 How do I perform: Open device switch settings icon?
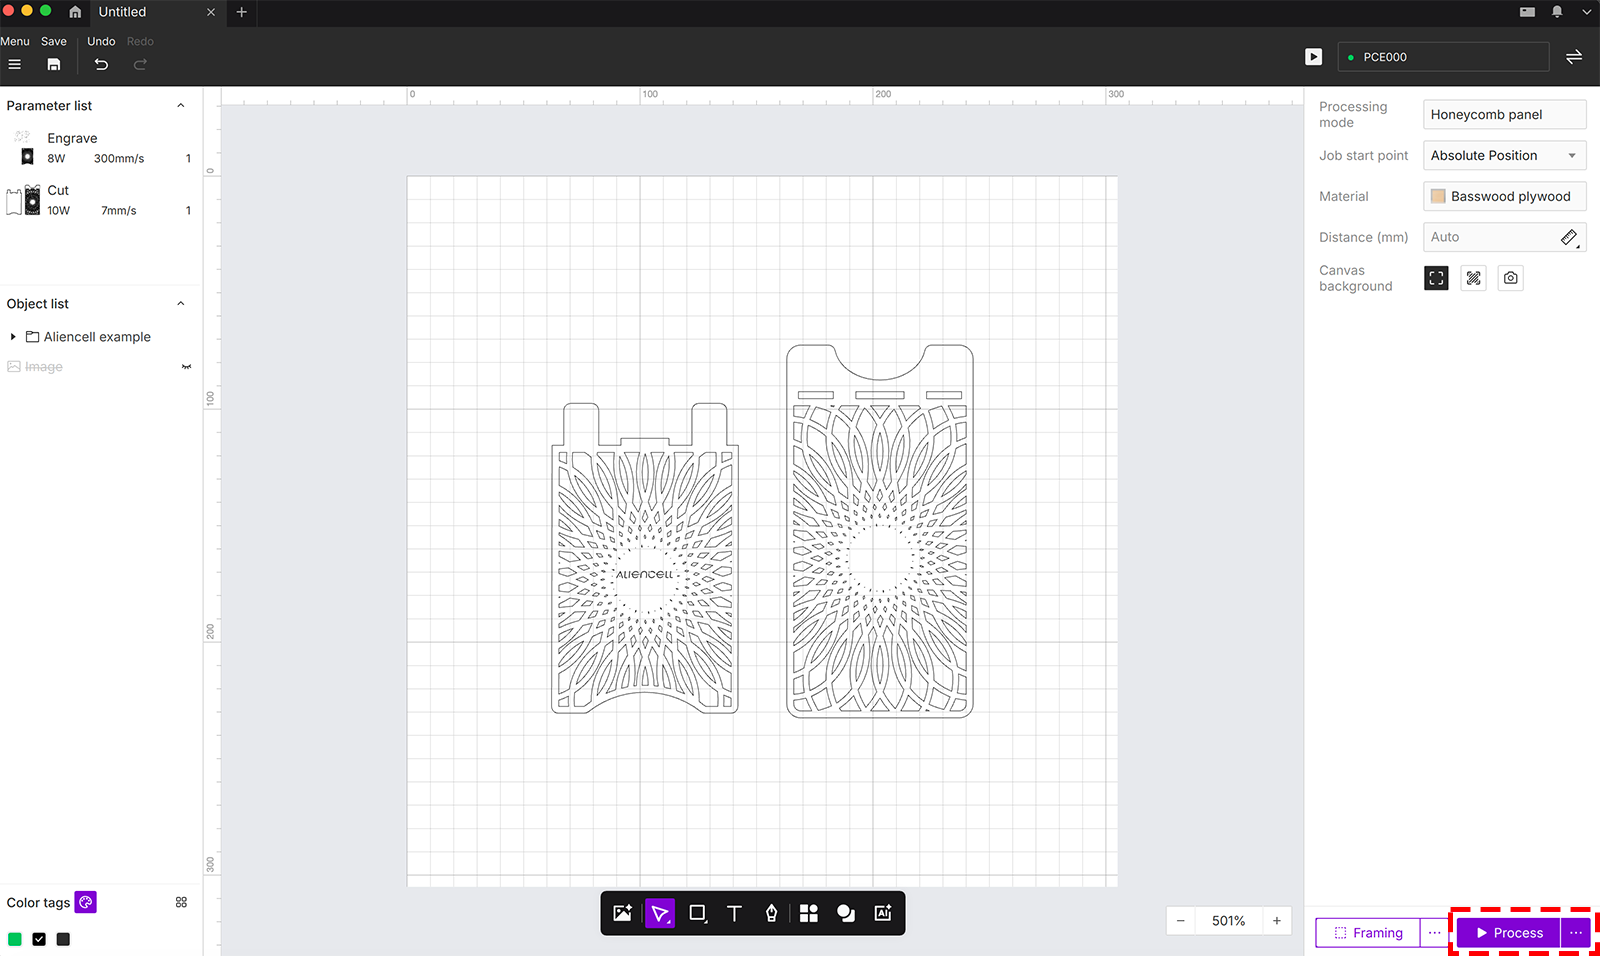(x=1574, y=57)
